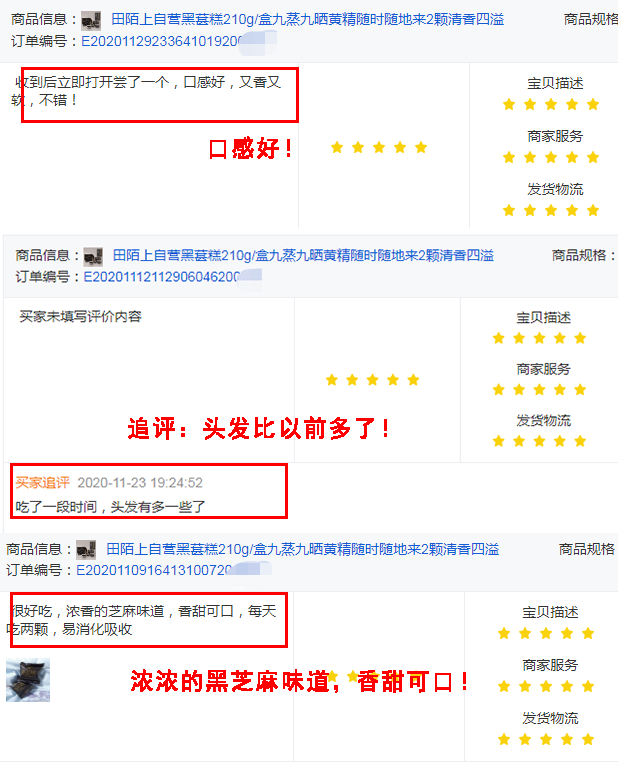Click 发货物流 stars in first review

coord(551,210)
